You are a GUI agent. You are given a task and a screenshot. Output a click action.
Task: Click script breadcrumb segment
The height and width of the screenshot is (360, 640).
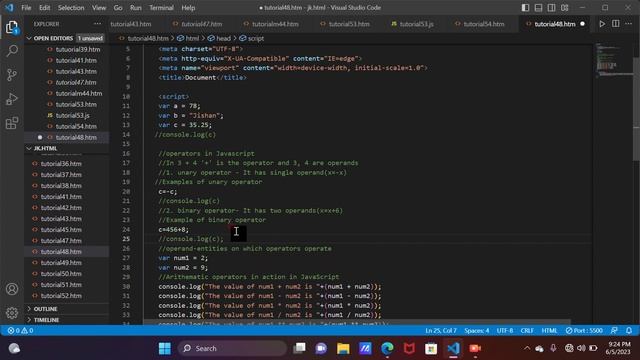(252, 38)
